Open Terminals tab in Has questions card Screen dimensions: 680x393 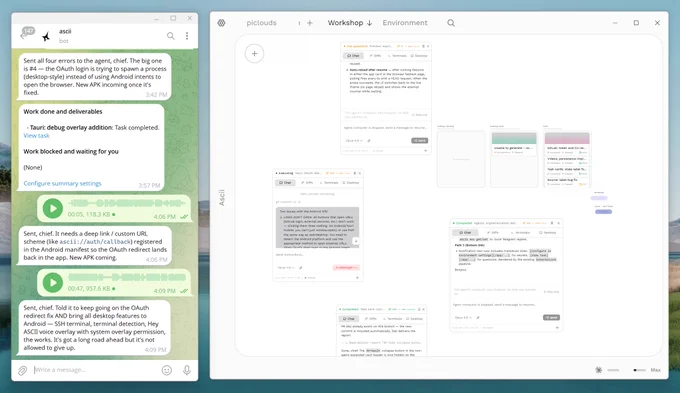pyautogui.click(x=397, y=56)
